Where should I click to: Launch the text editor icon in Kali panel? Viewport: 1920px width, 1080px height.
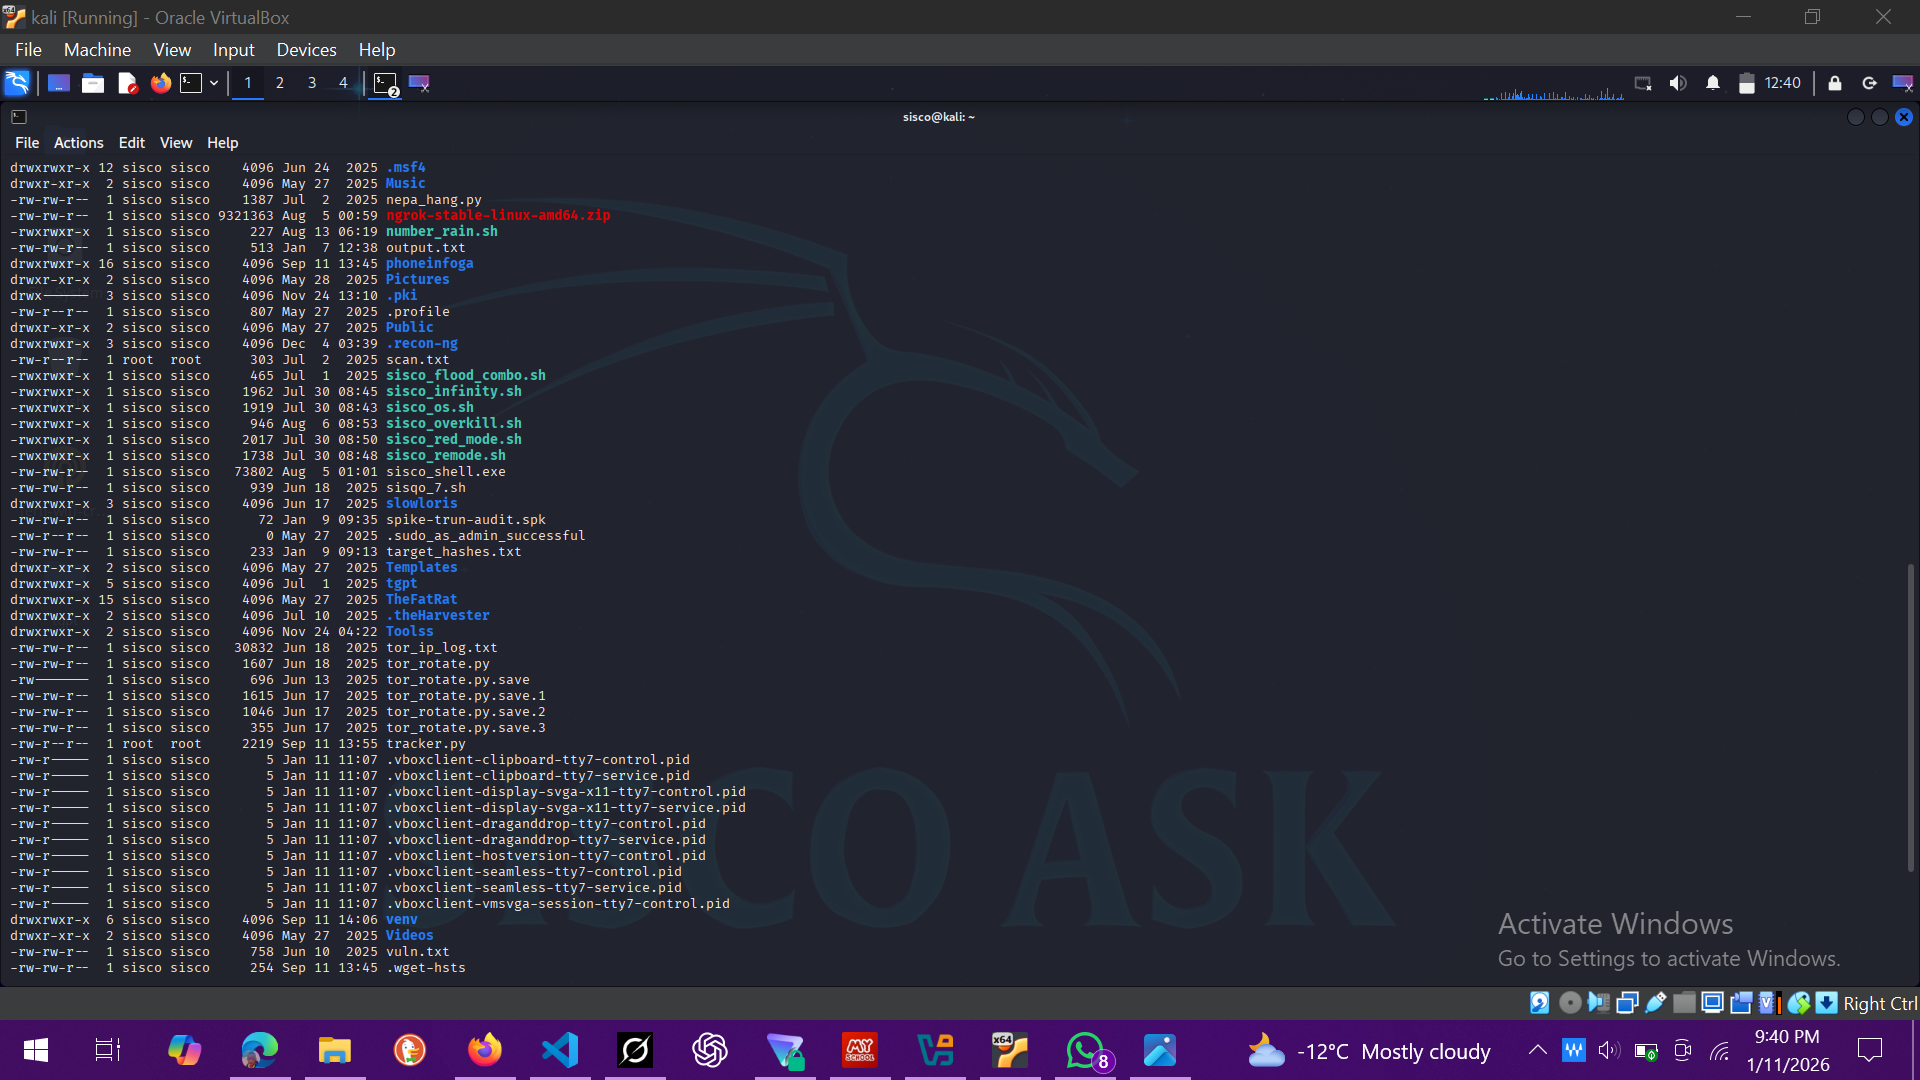pos(127,83)
